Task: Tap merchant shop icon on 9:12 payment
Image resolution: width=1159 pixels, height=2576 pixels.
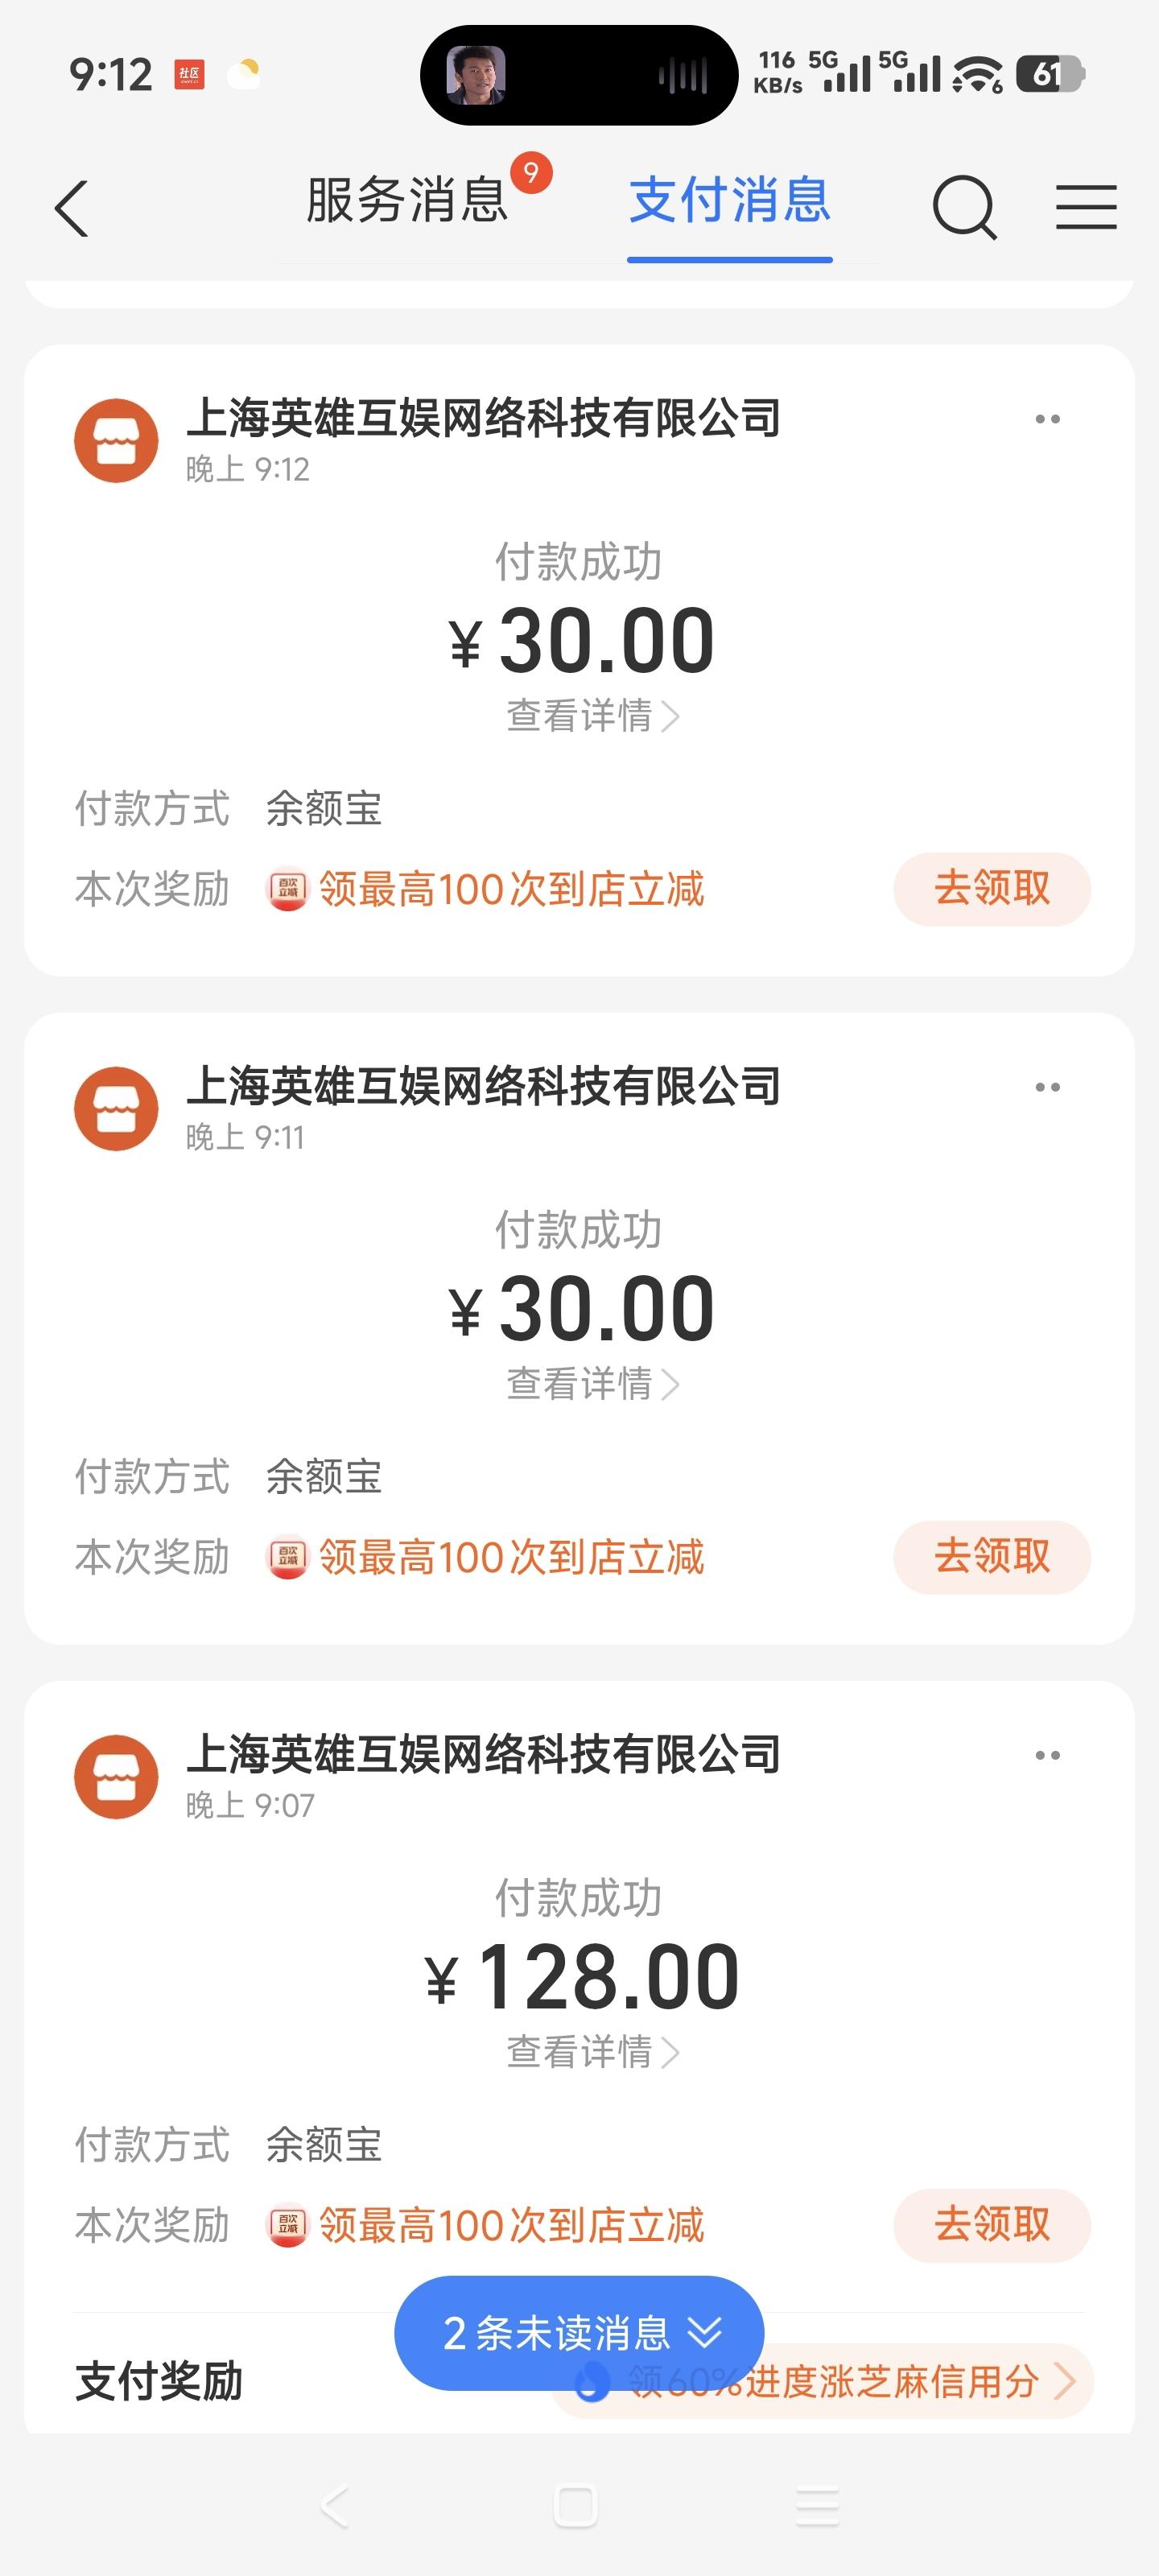Action: [116, 441]
